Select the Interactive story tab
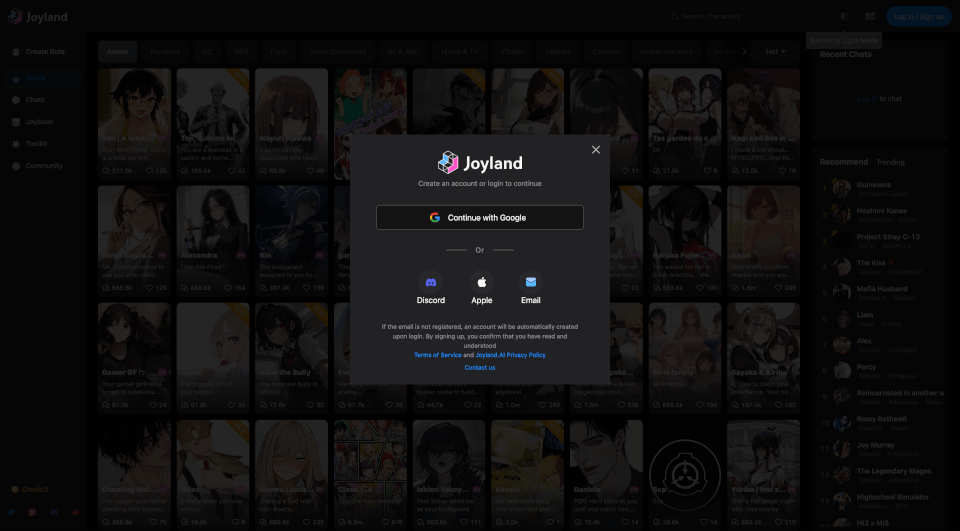This screenshot has width=960, height=531. (667, 51)
